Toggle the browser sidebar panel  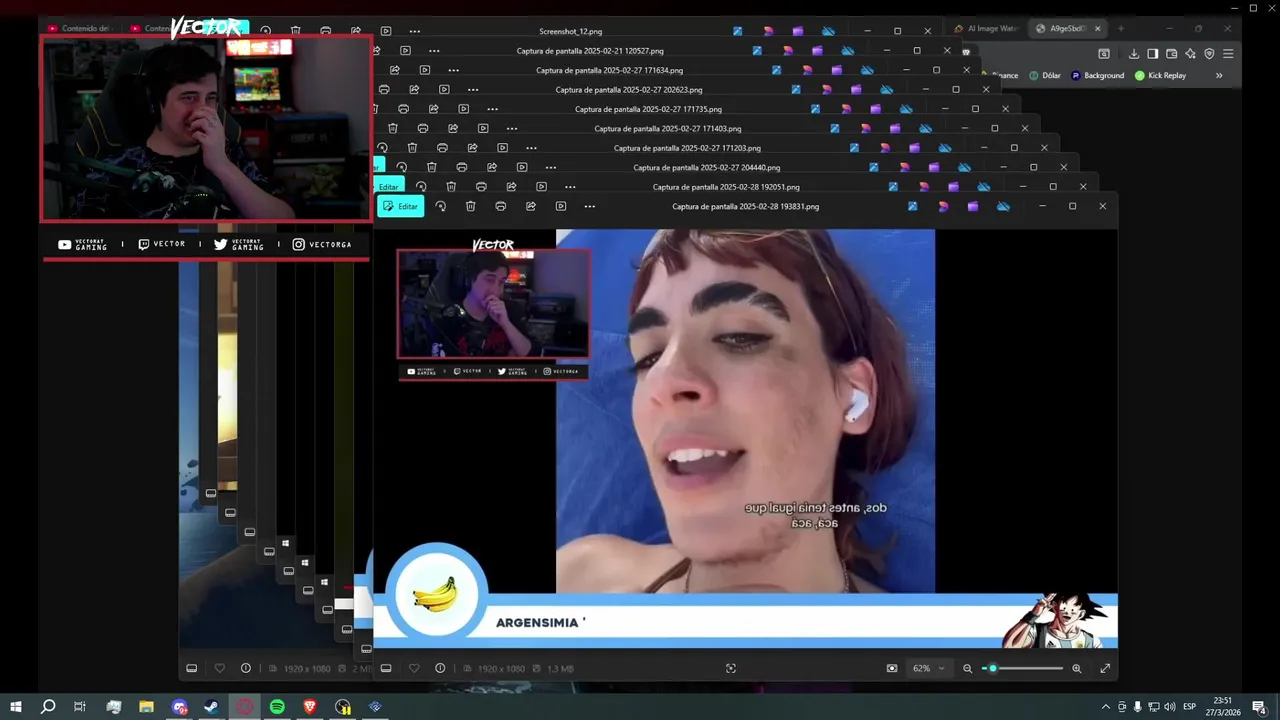1152,54
